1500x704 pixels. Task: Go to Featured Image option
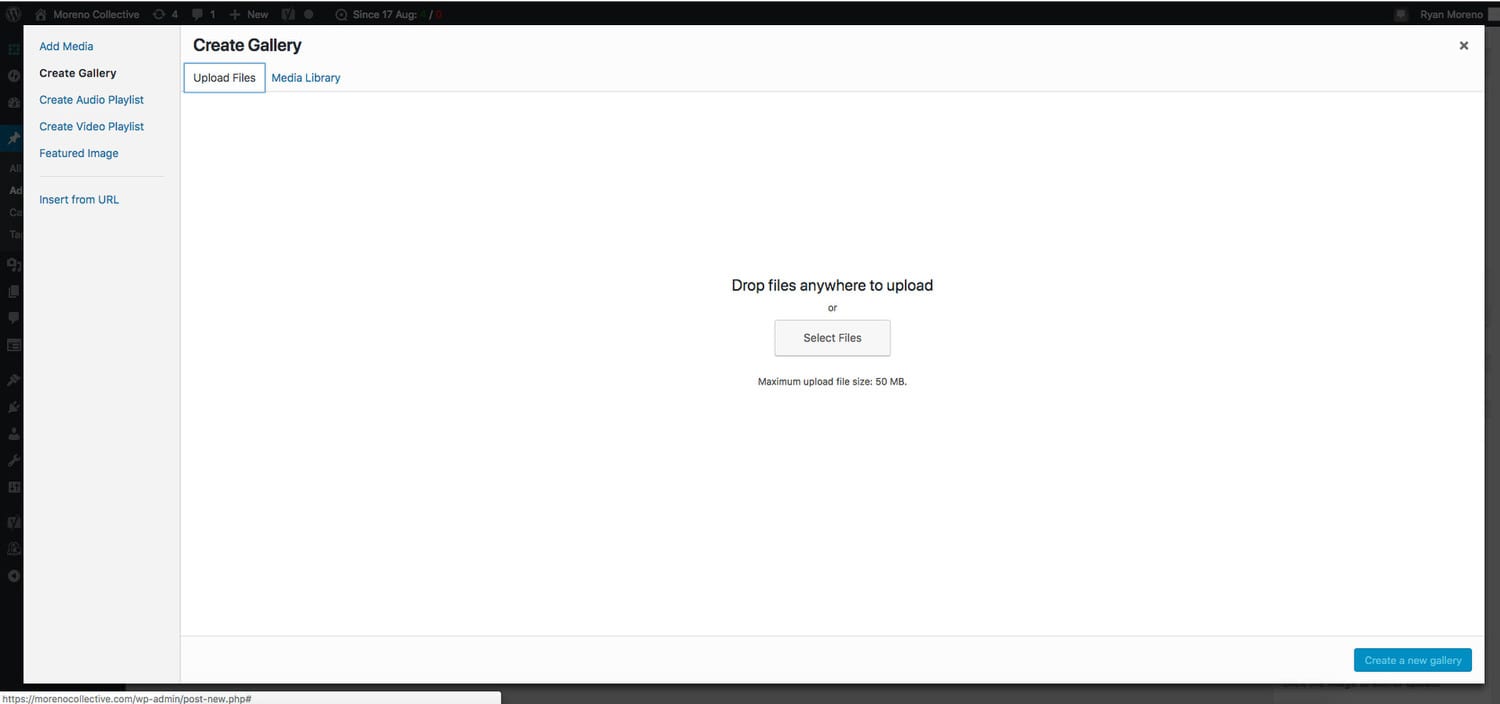click(79, 154)
